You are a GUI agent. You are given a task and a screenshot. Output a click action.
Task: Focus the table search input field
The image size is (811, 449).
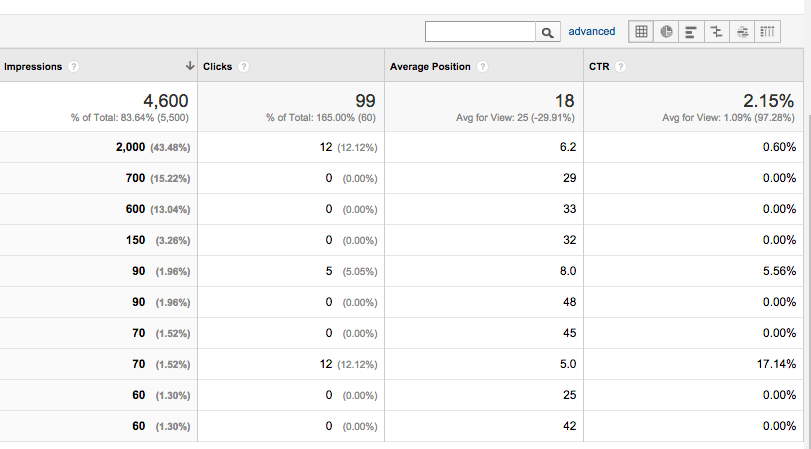point(480,32)
